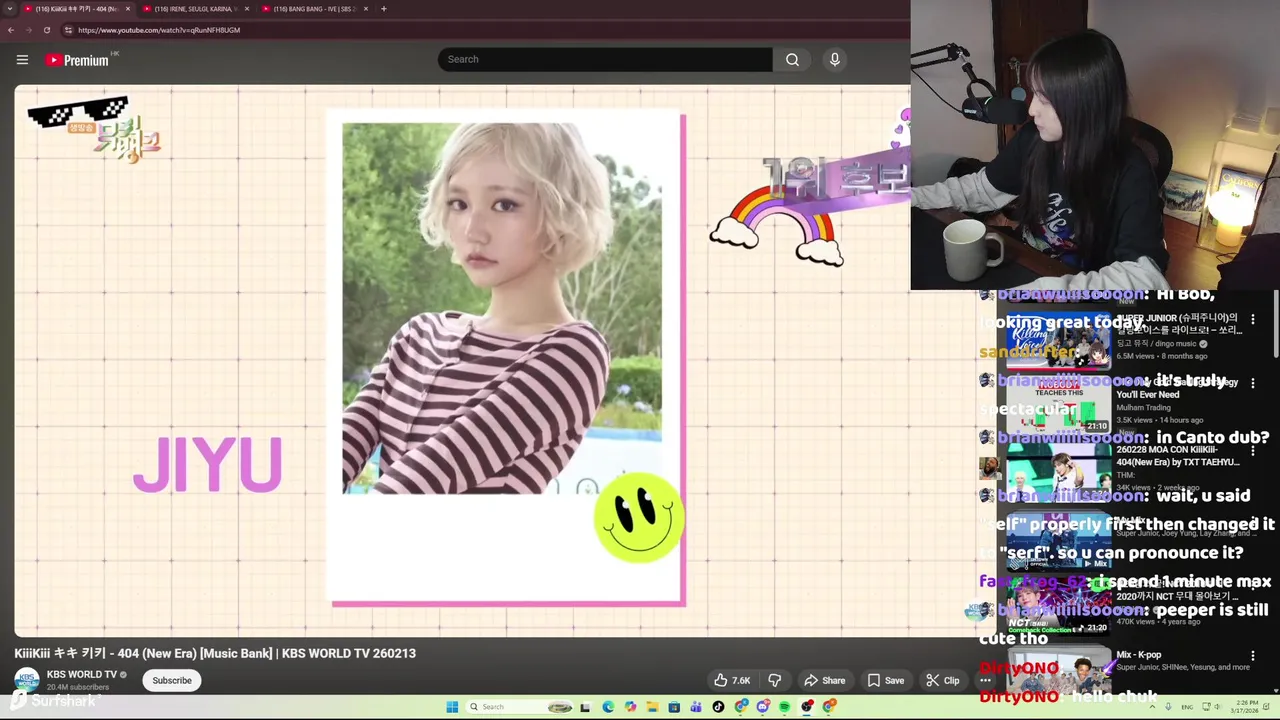Open Copilot from taskbar
Image resolution: width=1280 pixels, height=720 pixels.
[630, 707]
